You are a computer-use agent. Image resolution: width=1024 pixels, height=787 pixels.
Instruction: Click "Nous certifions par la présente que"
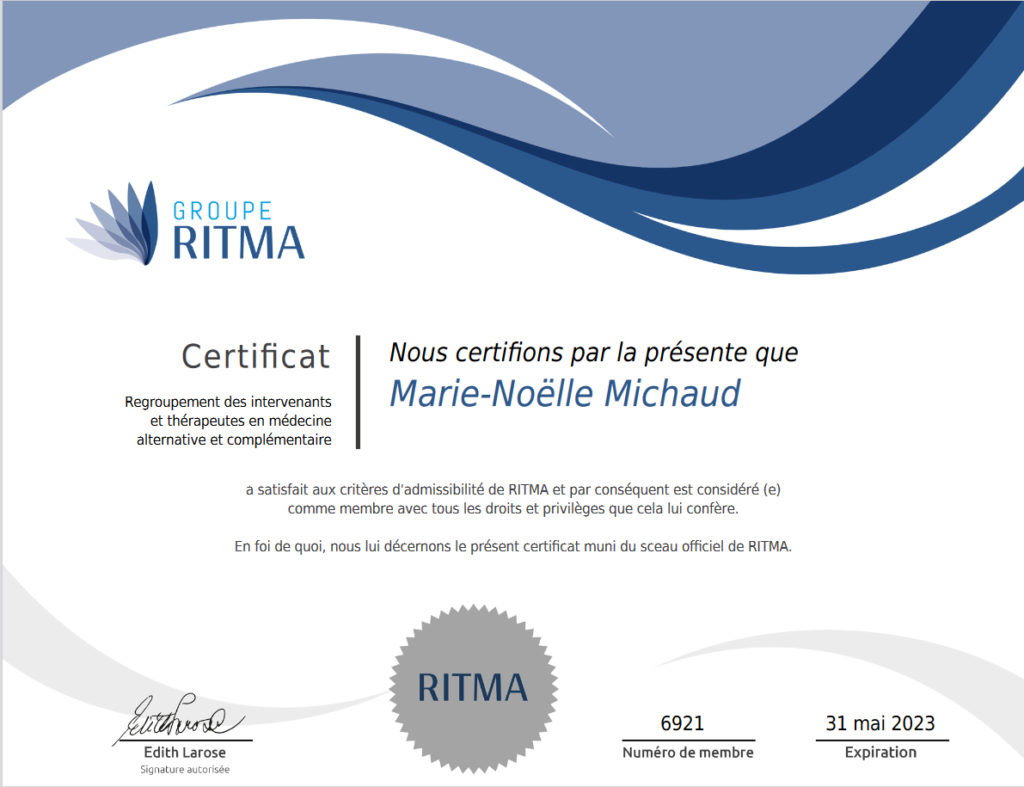point(594,353)
